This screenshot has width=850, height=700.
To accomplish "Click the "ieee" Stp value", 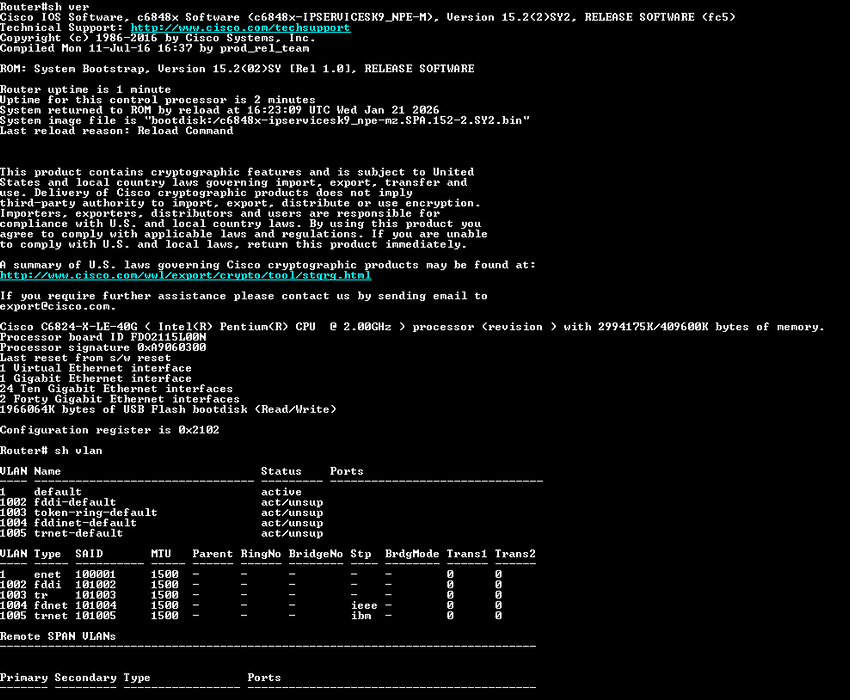I will point(364,605).
